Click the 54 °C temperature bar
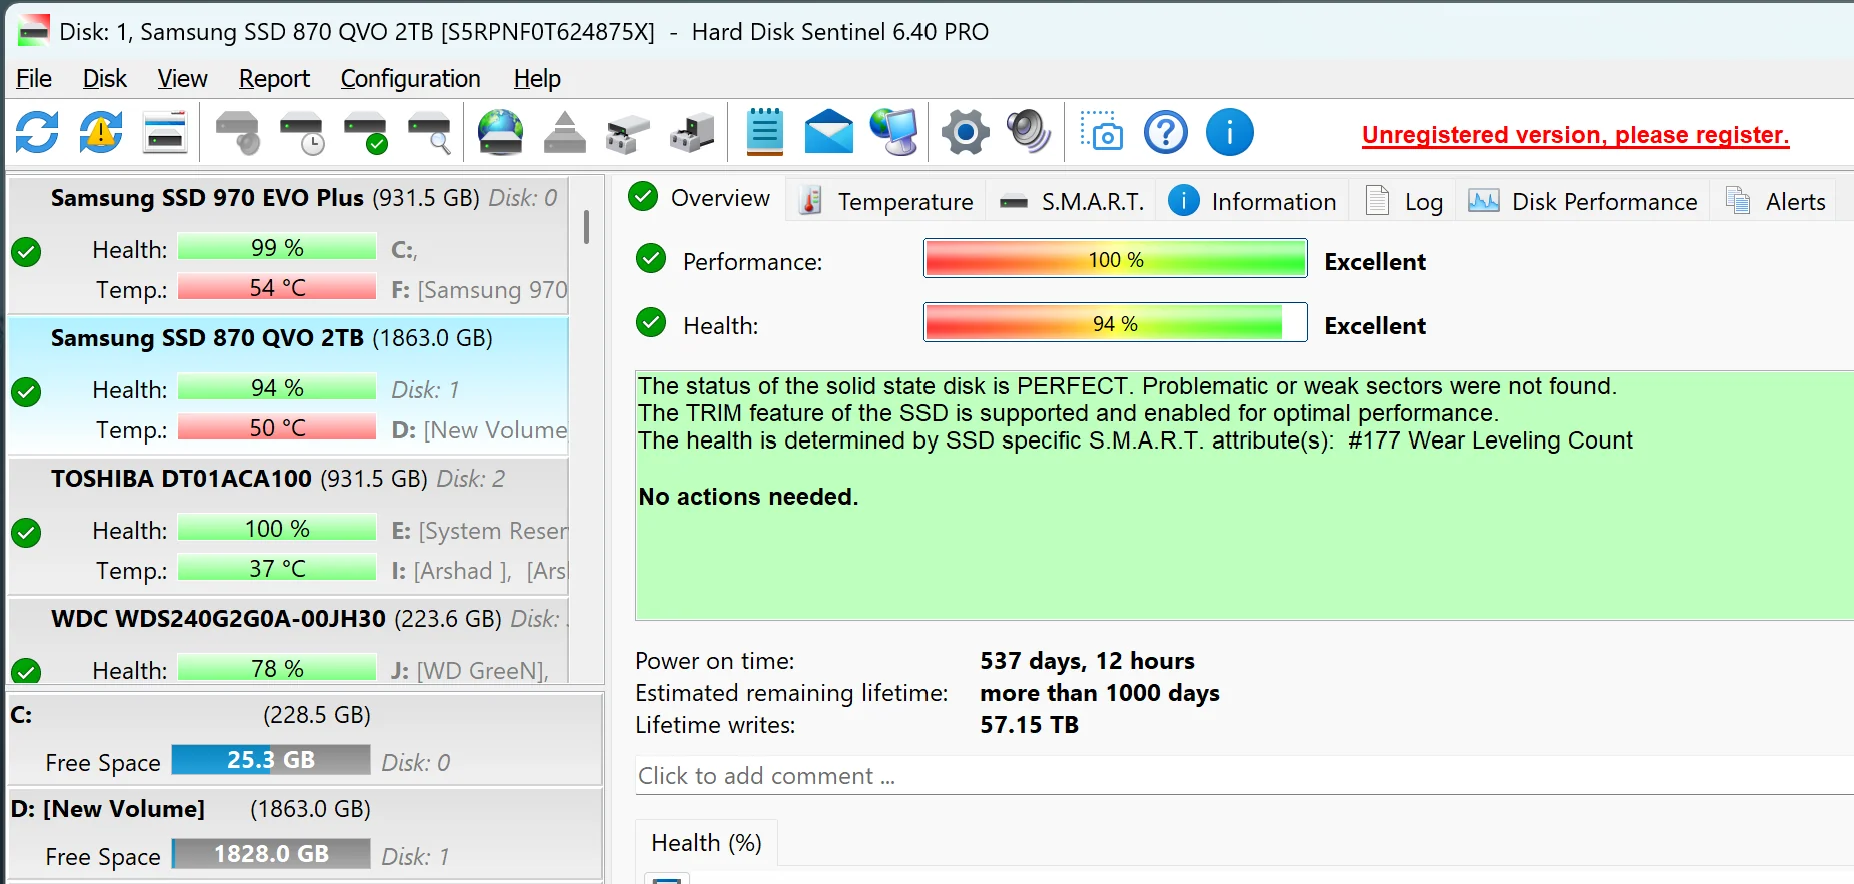This screenshot has height=884, width=1854. pyautogui.click(x=277, y=288)
